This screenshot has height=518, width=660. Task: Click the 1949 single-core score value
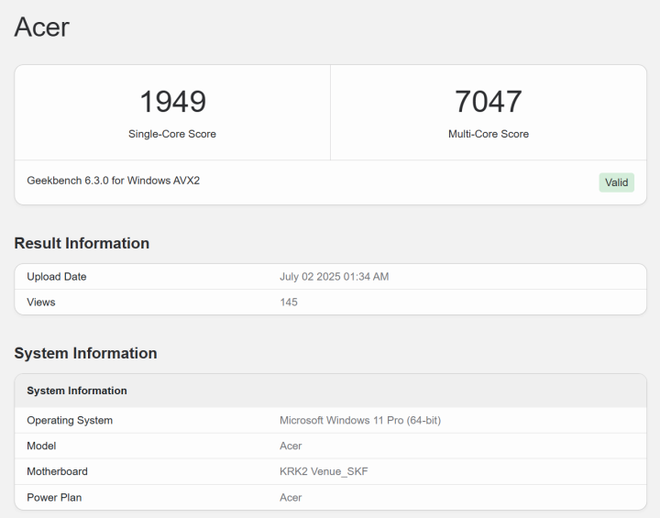pos(173,102)
